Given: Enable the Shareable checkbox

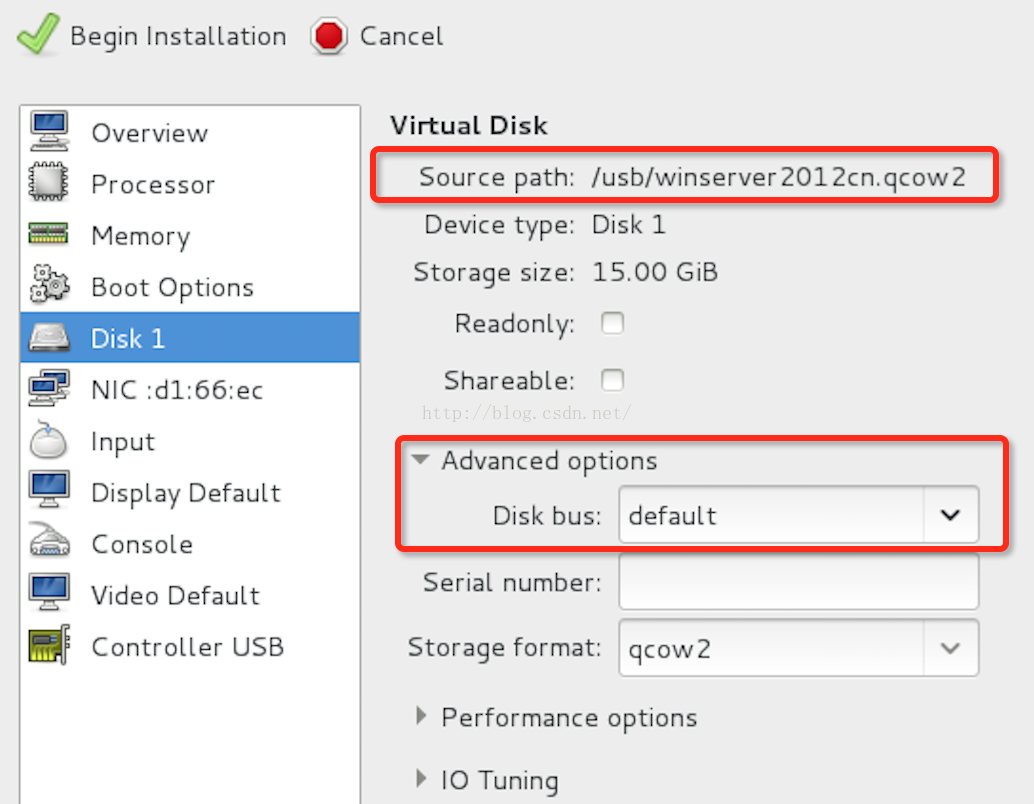Looking at the screenshot, I should (613, 381).
